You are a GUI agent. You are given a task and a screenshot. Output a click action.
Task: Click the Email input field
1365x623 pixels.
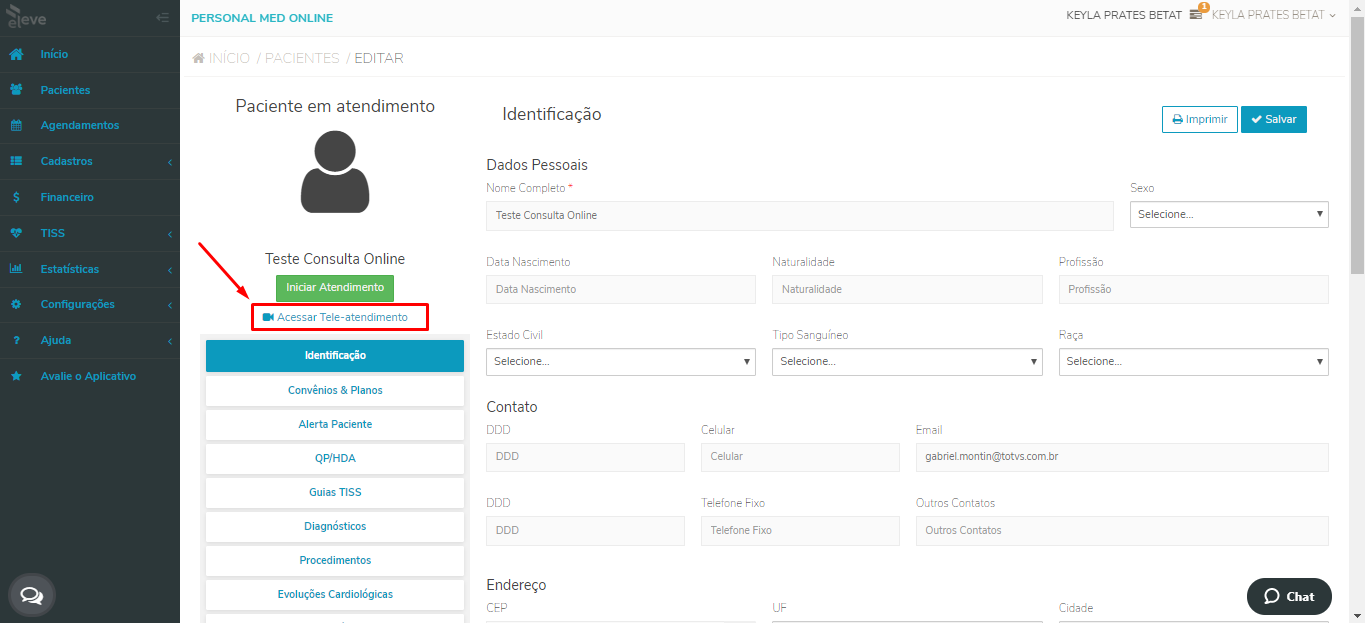pos(1122,456)
